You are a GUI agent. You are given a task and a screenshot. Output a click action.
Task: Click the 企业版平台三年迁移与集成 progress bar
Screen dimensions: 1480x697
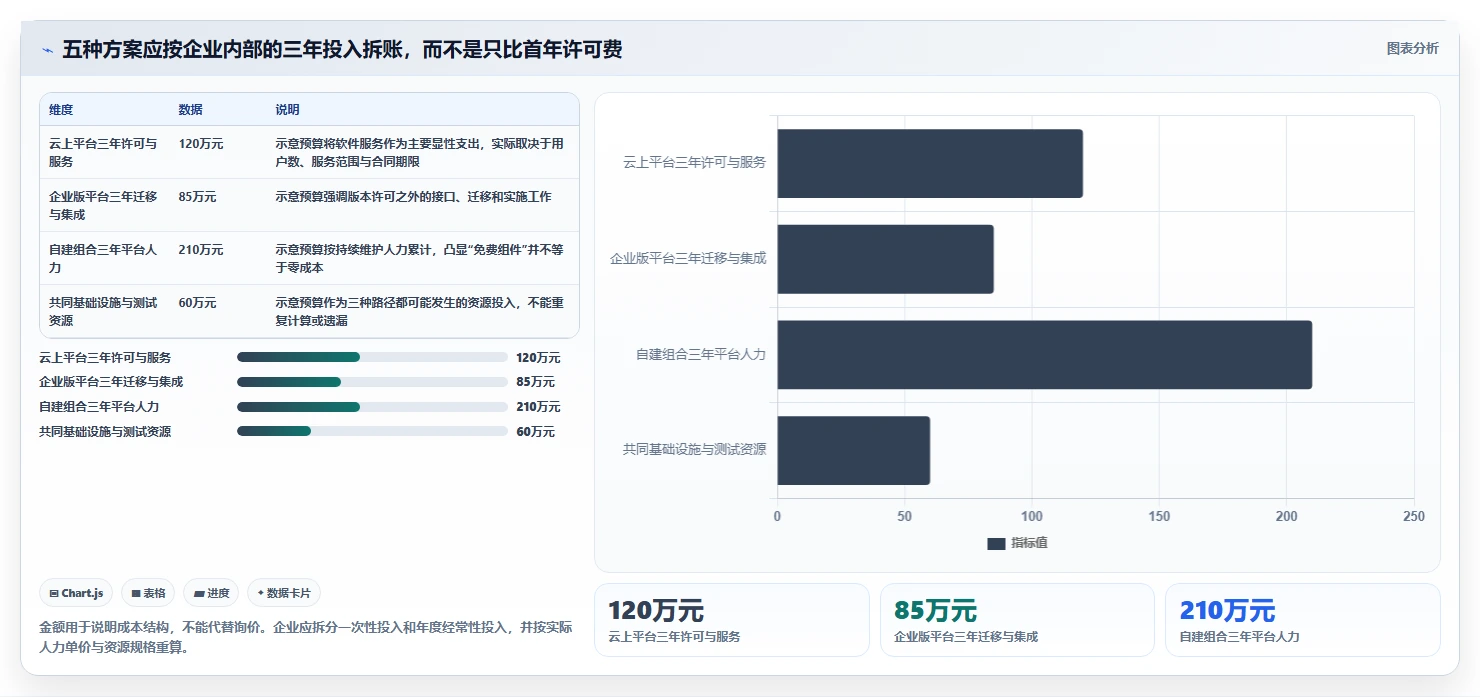click(x=372, y=382)
